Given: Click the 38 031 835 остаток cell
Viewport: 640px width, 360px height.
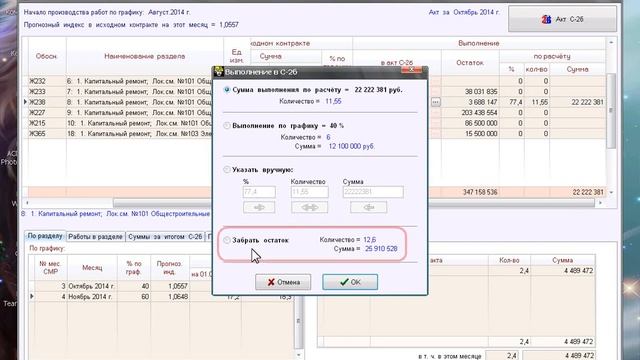Looking at the screenshot, I should tap(470, 91).
